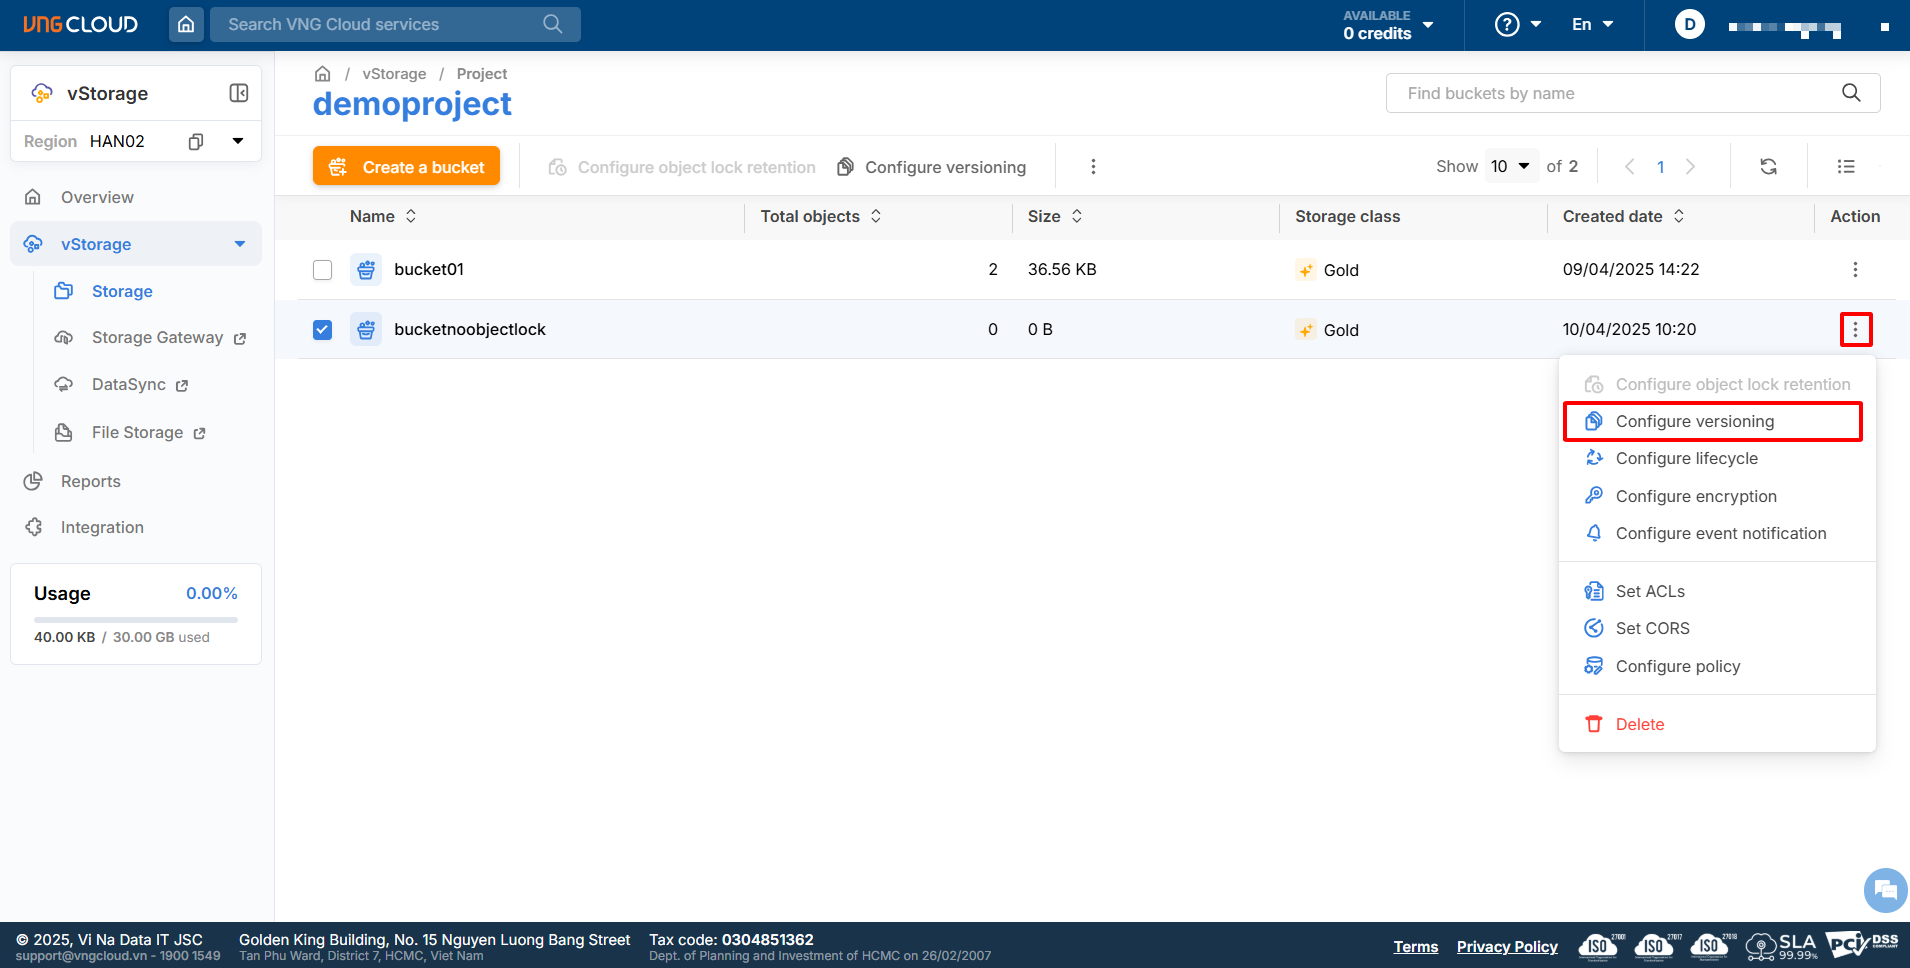Click the toolbar more options dots
Viewport: 1910px width, 968px height.
click(x=1093, y=167)
